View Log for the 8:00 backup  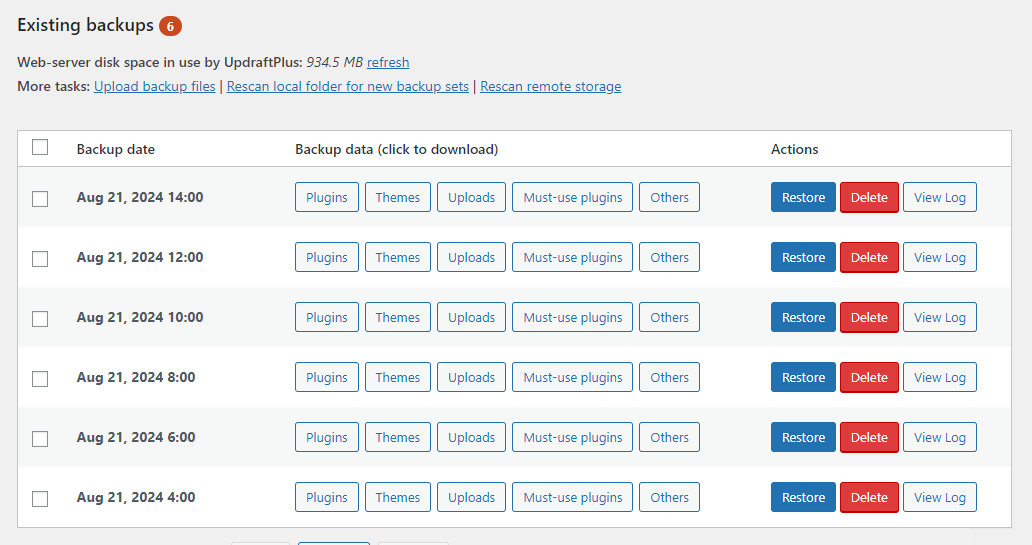(x=939, y=377)
